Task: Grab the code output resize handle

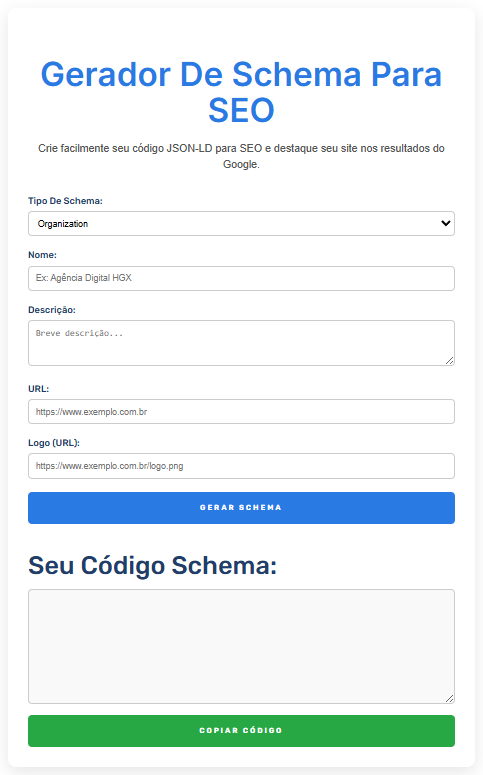Action: point(449,698)
